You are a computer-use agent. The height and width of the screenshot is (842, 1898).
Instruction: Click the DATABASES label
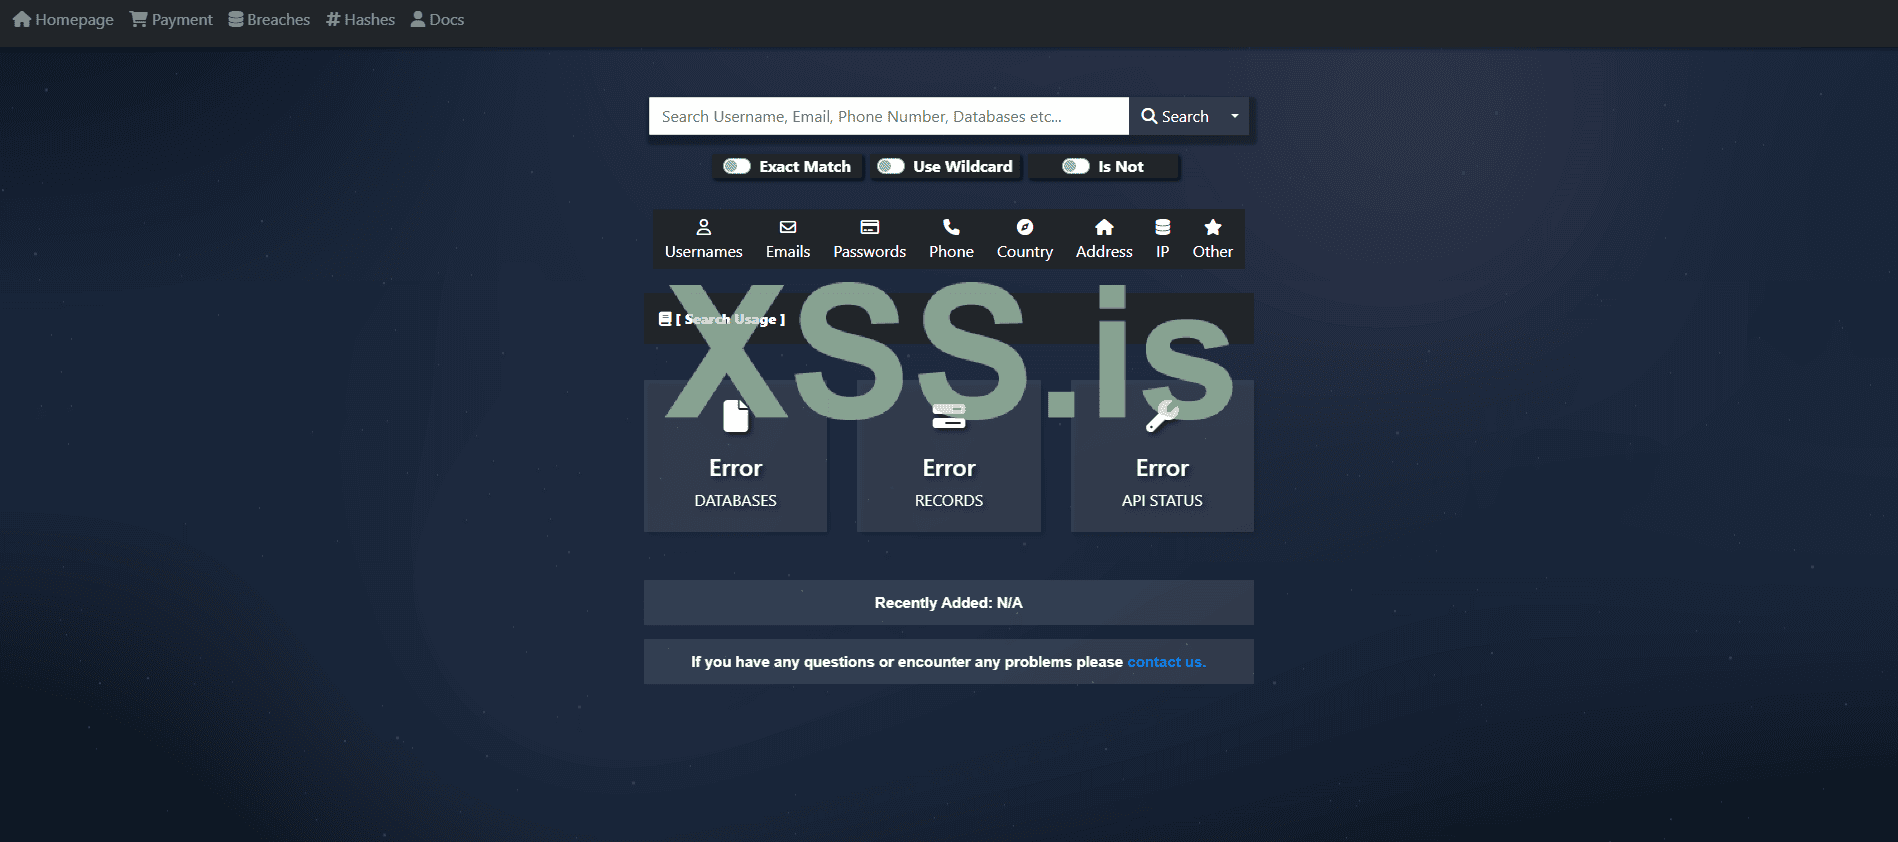tap(736, 500)
